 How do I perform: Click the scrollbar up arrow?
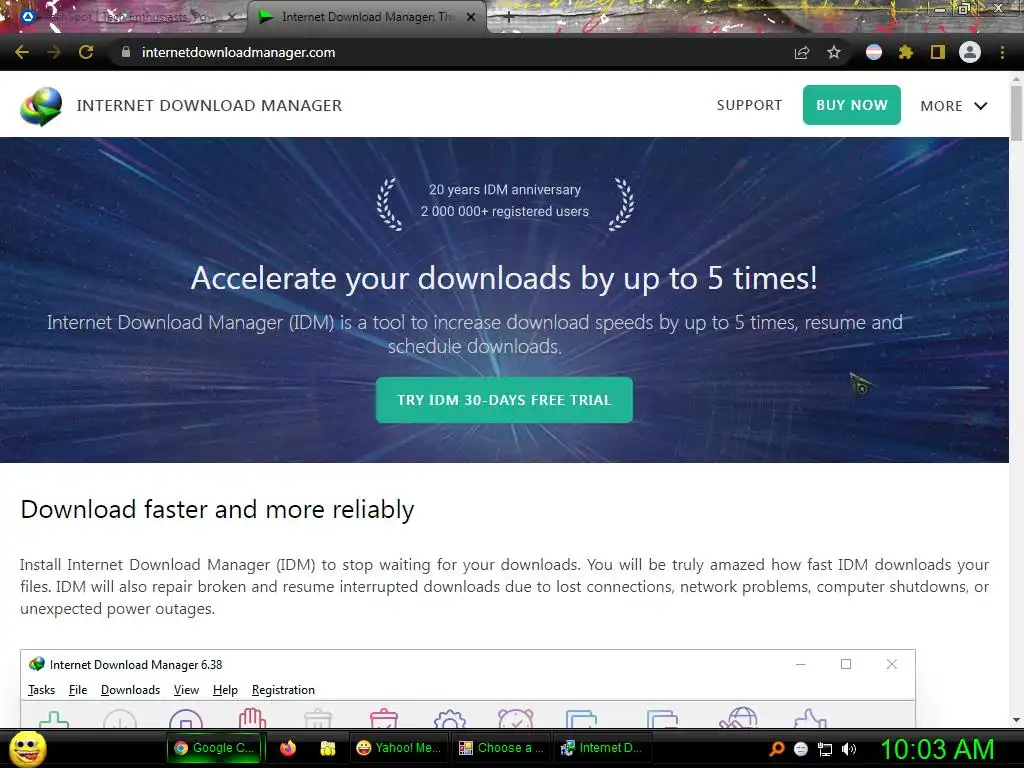[1016, 78]
